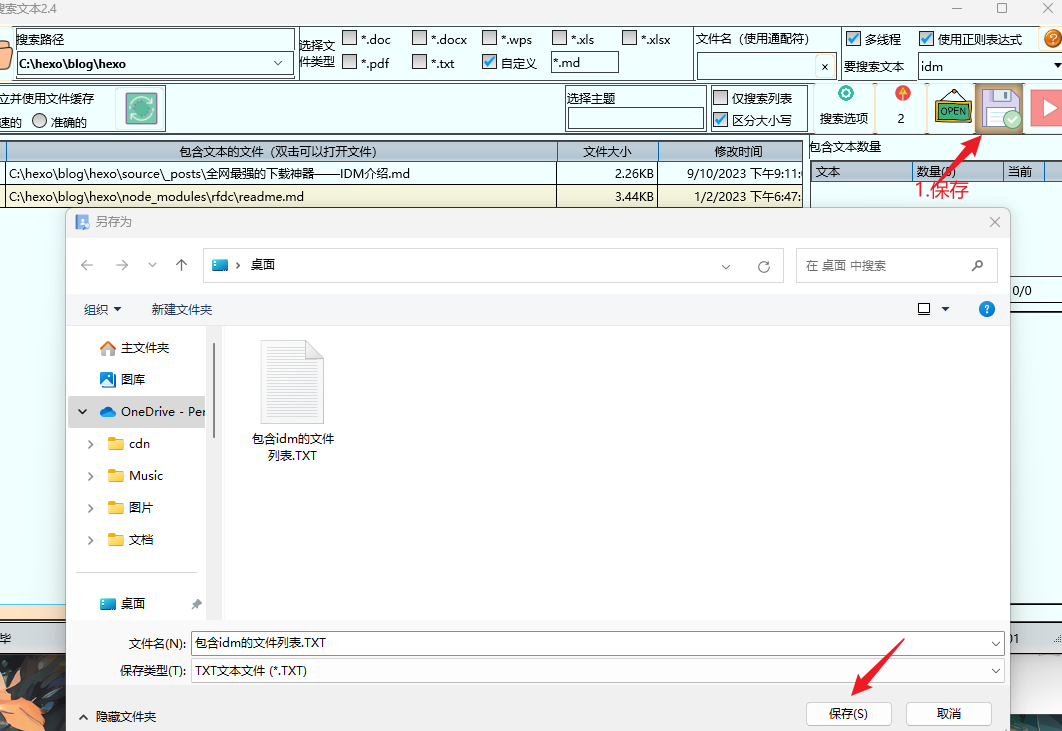
Task: Click the green refresh cache icon
Action: (x=141, y=109)
